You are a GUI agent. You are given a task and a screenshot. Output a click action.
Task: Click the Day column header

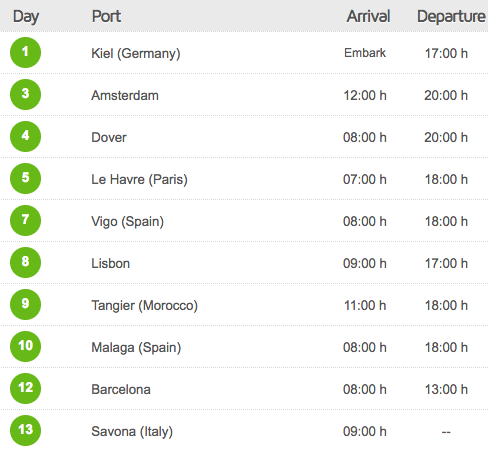pyautogui.click(x=26, y=17)
